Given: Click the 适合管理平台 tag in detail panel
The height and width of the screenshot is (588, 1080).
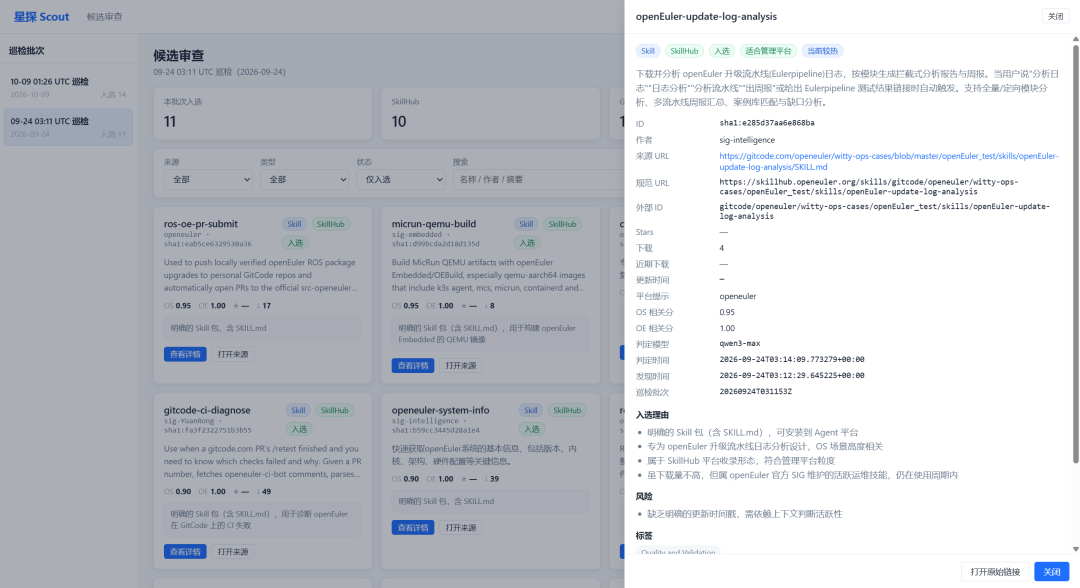Looking at the screenshot, I should [768, 51].
